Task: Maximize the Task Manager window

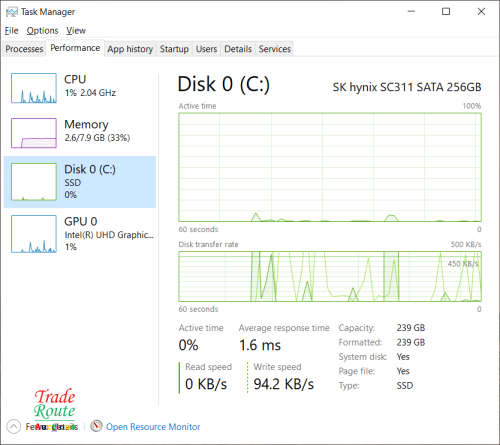Action: [446, 12]
